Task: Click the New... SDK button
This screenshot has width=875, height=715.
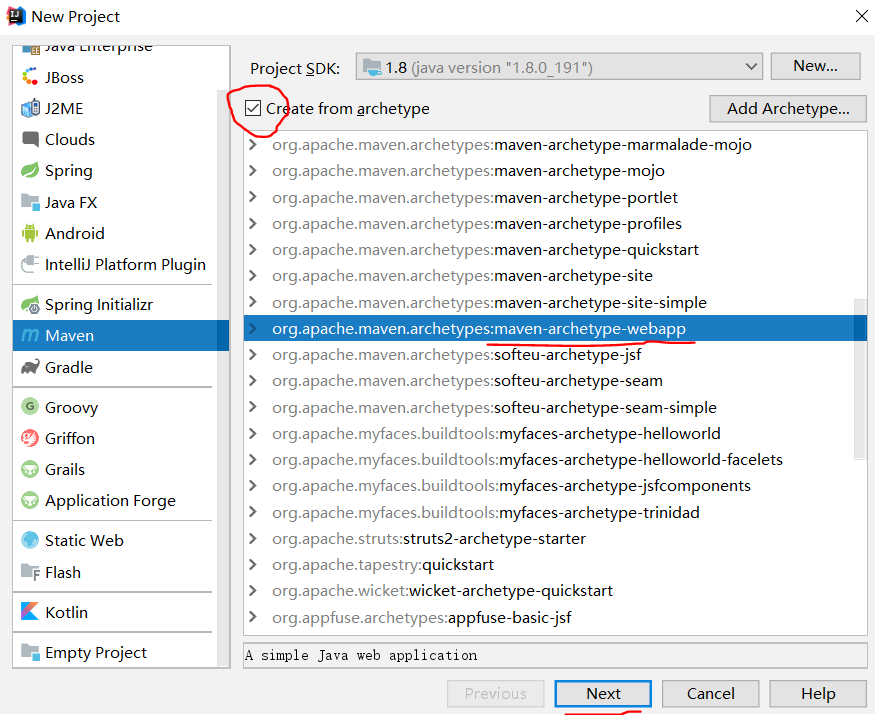Action: [x=815, y=66]
